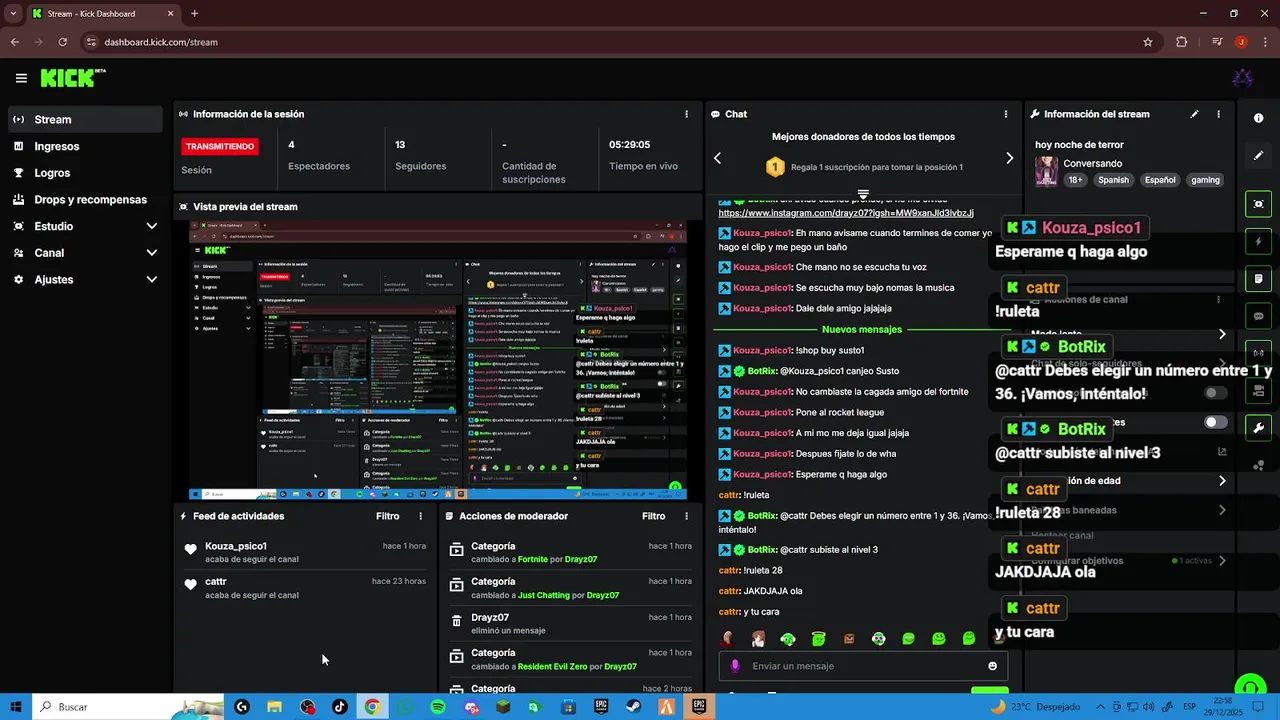Insert the first avatar emote in emote row
The width and height of the screenshot is (1280, 720).
[728, 638]
